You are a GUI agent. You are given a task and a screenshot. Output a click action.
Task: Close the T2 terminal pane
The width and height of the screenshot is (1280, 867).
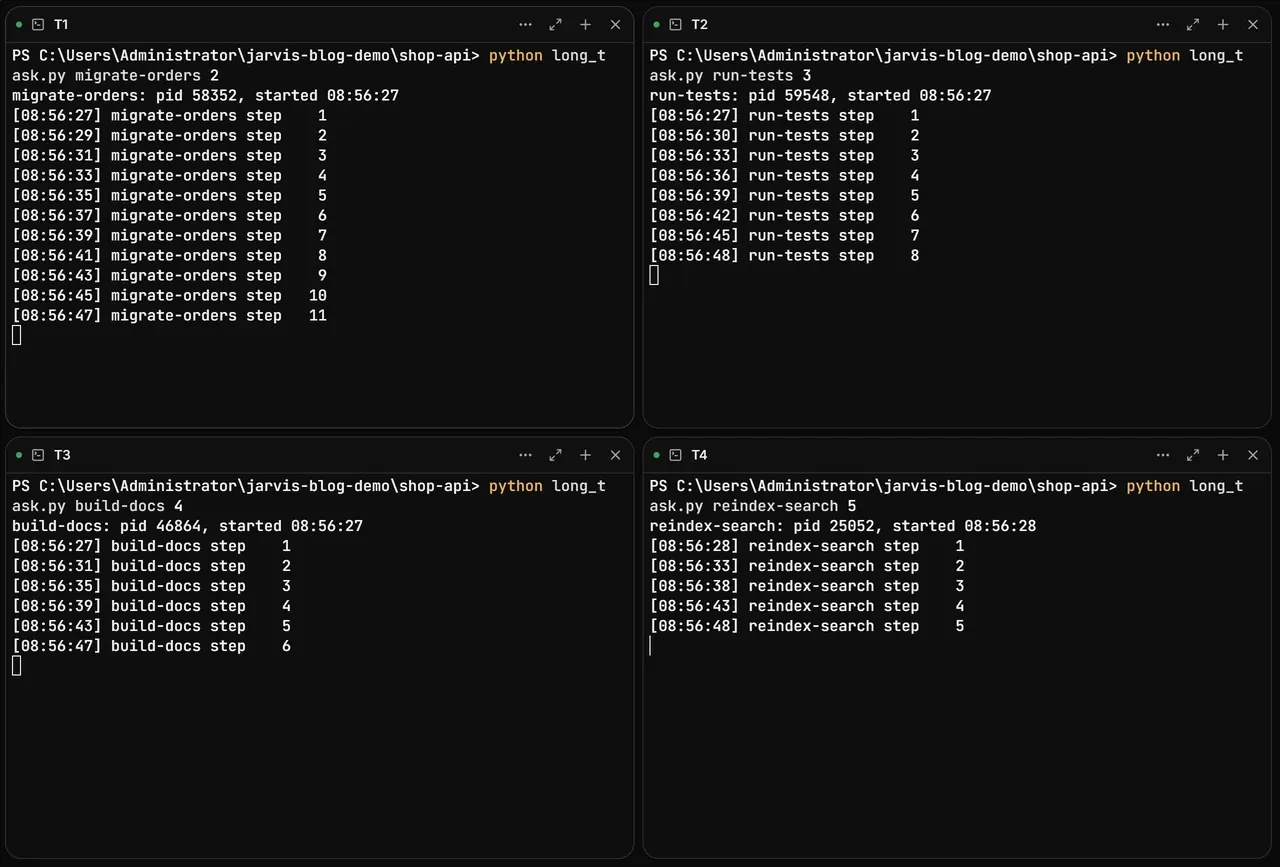pyautogui.click(x=1252, y=24)
